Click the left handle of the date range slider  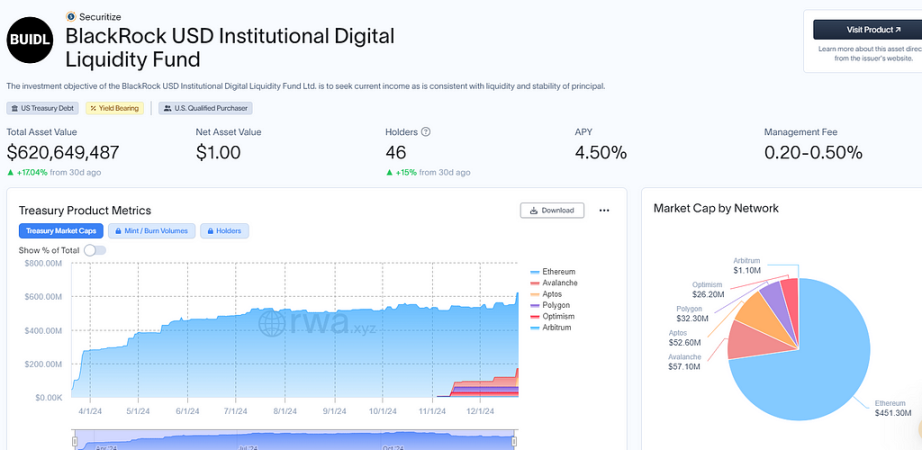tap(75, 441)
